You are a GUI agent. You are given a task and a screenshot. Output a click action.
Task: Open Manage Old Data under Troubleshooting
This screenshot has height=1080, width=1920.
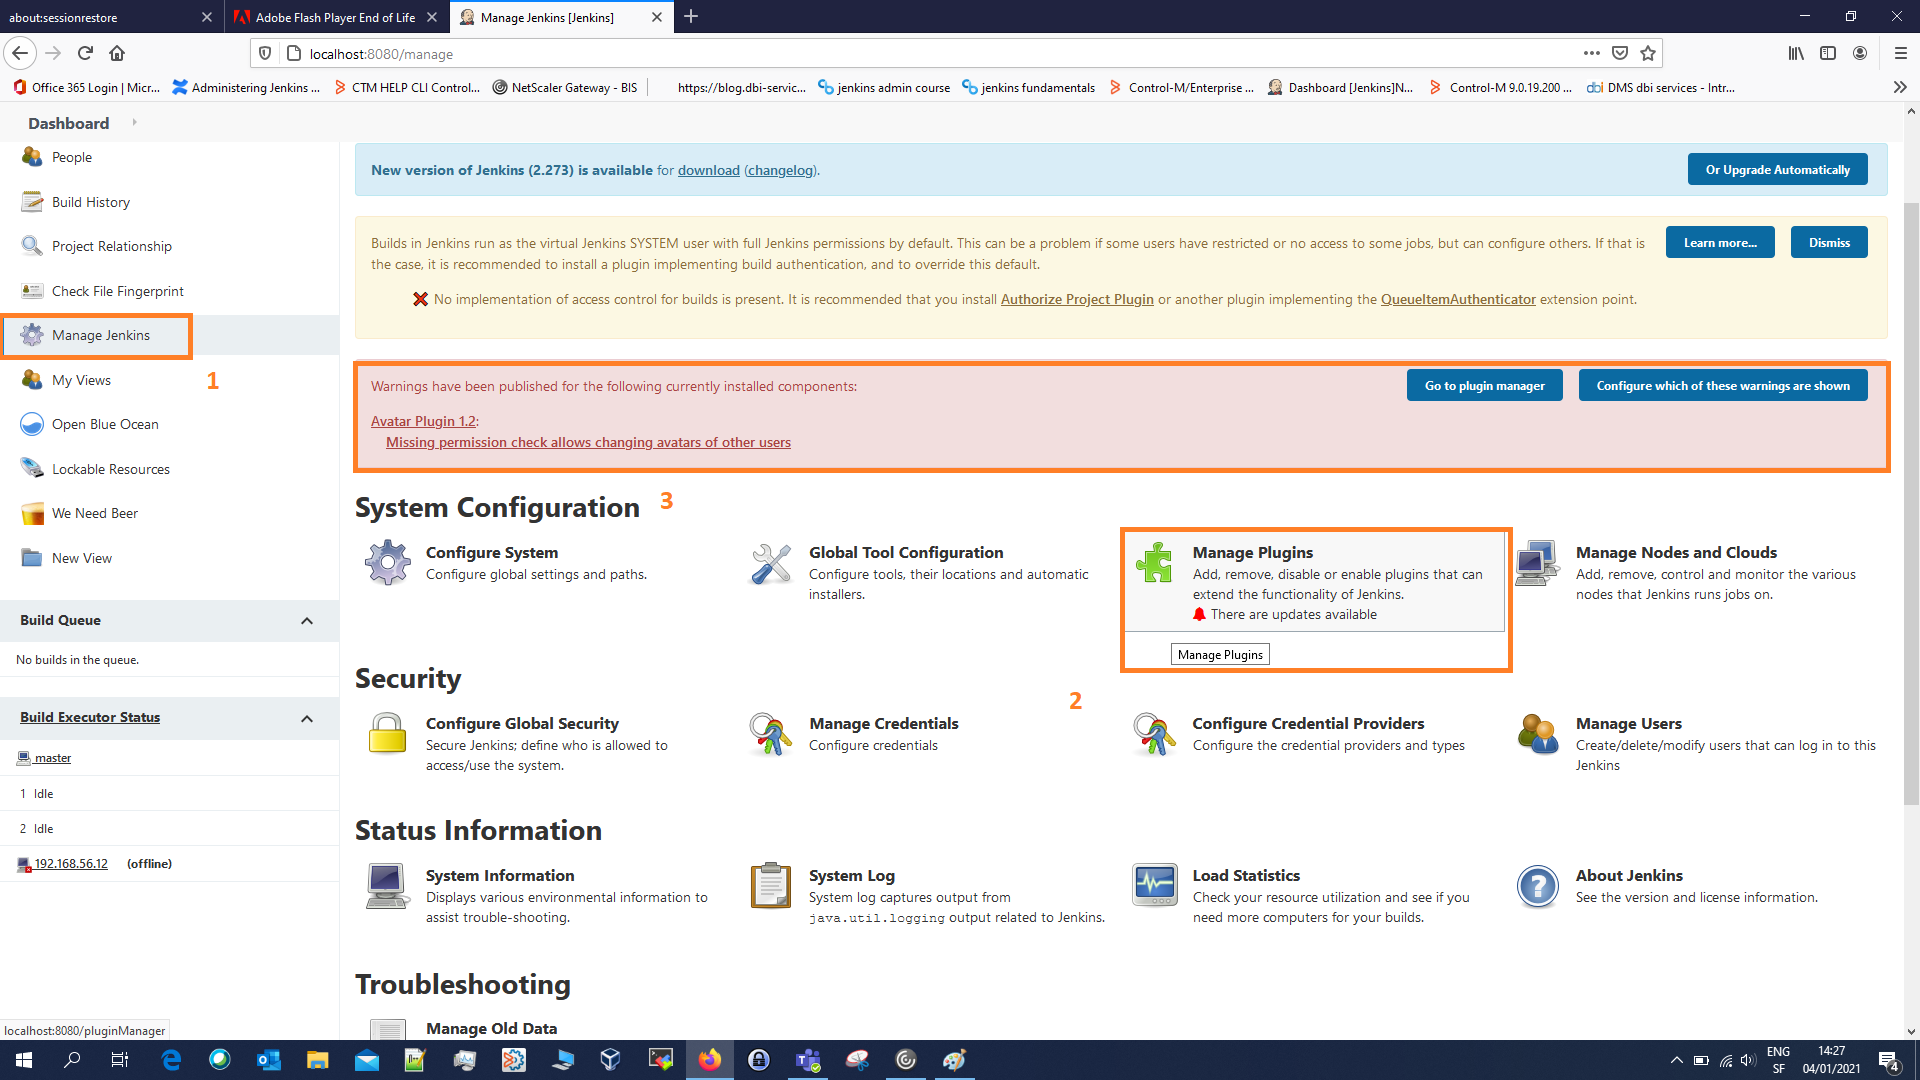(x=491, y=1029)
